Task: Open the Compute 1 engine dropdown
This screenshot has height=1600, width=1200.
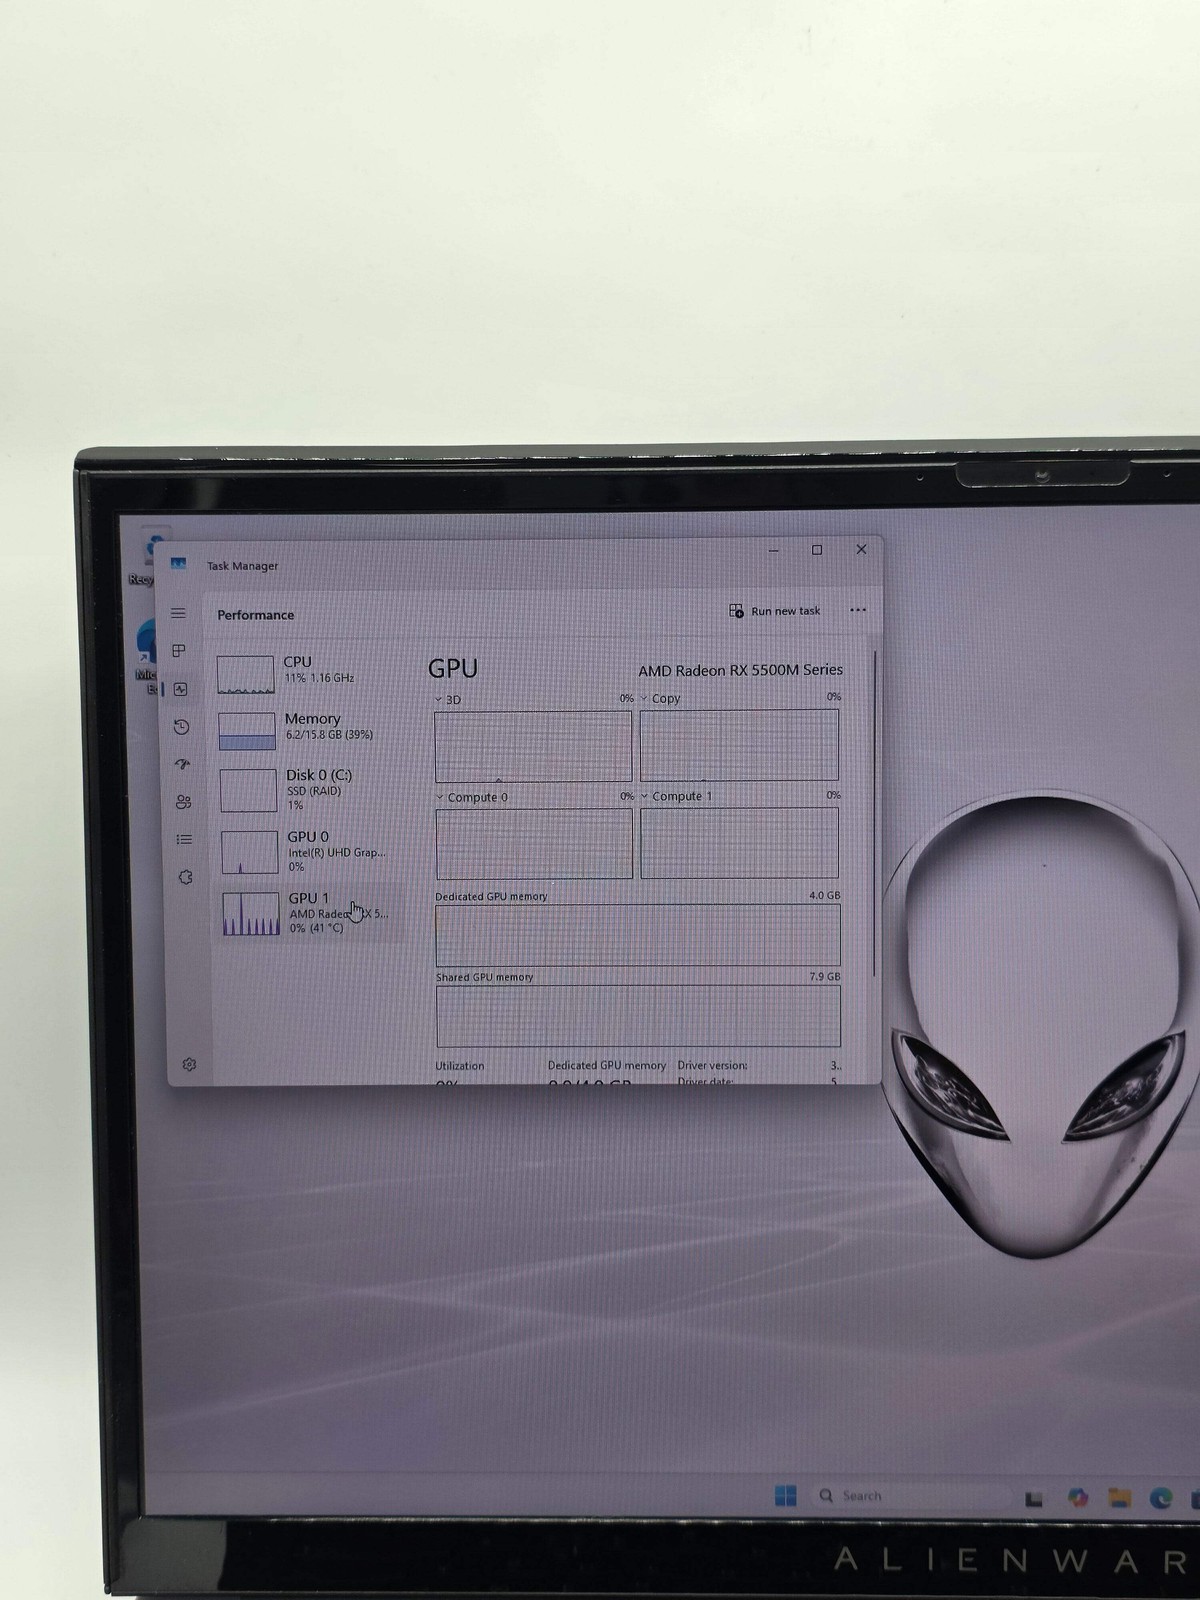Action: pyautogui.click(x=677, y=797)
